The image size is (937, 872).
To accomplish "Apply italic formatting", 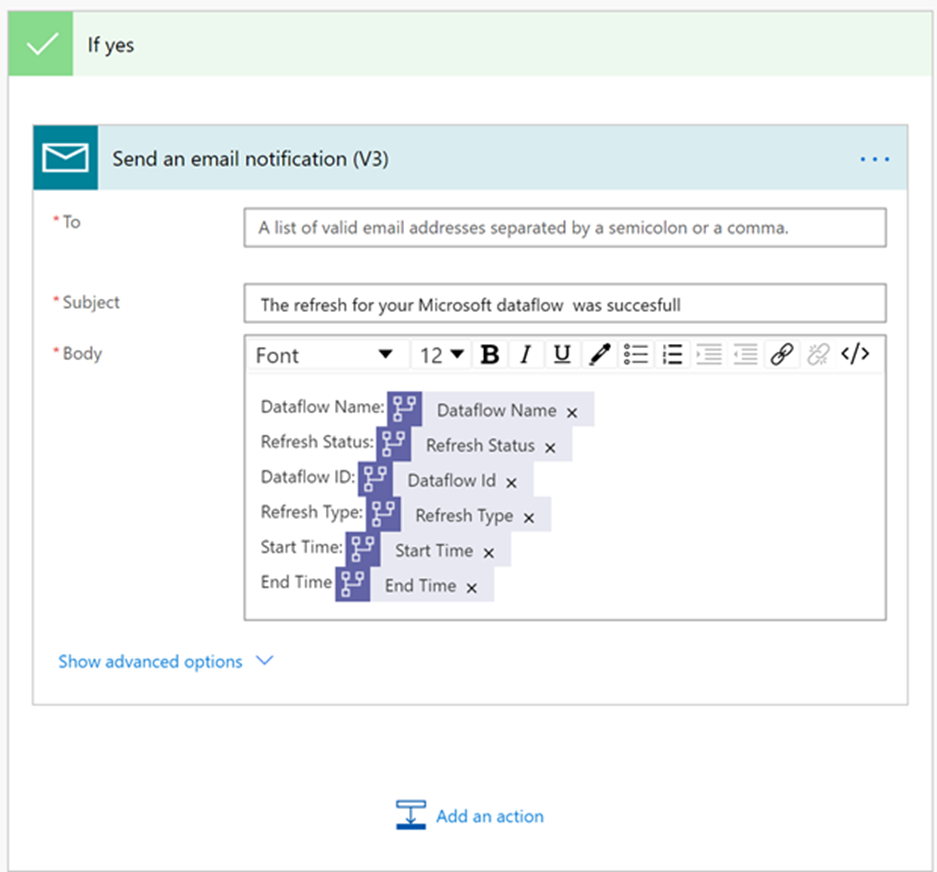I will click(x=525, y=354).
